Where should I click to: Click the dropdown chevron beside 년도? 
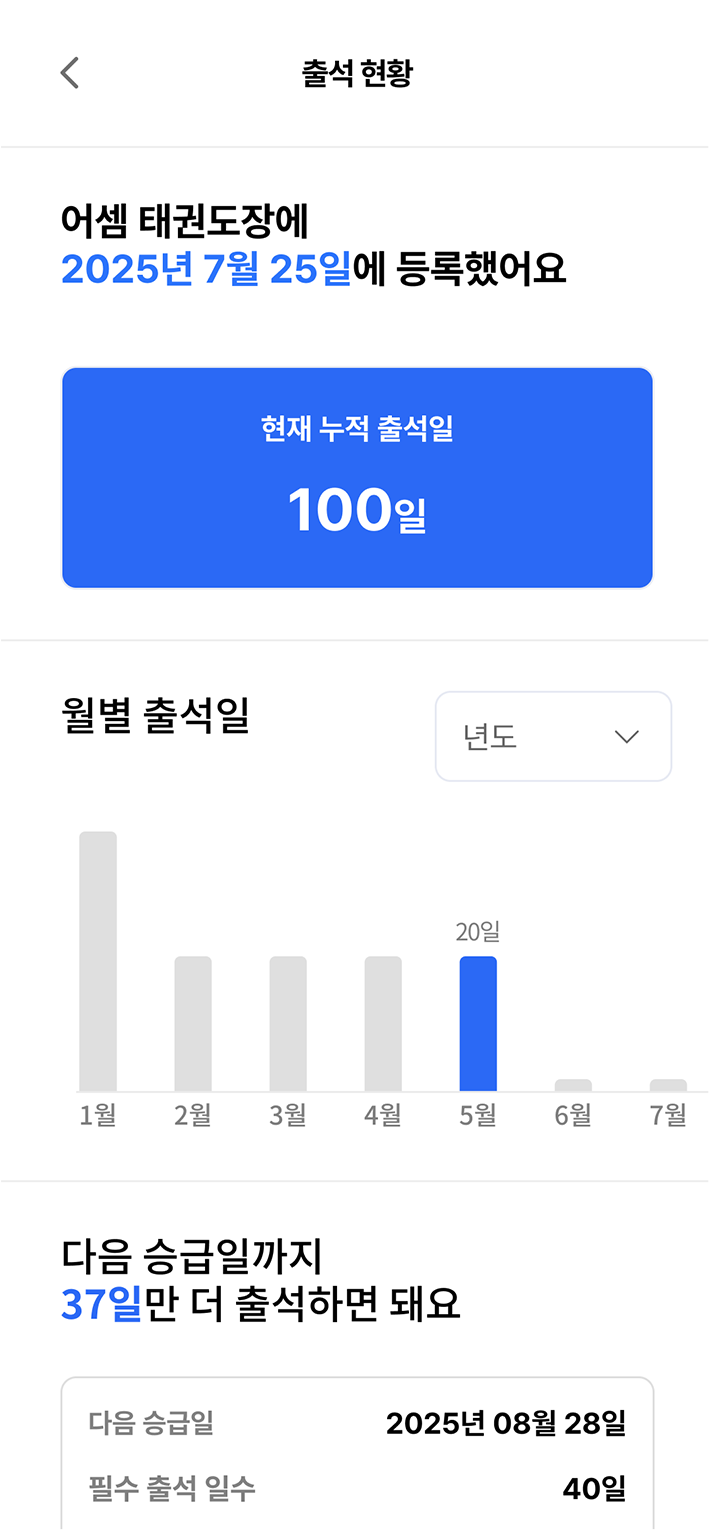(x=626, y=737)
